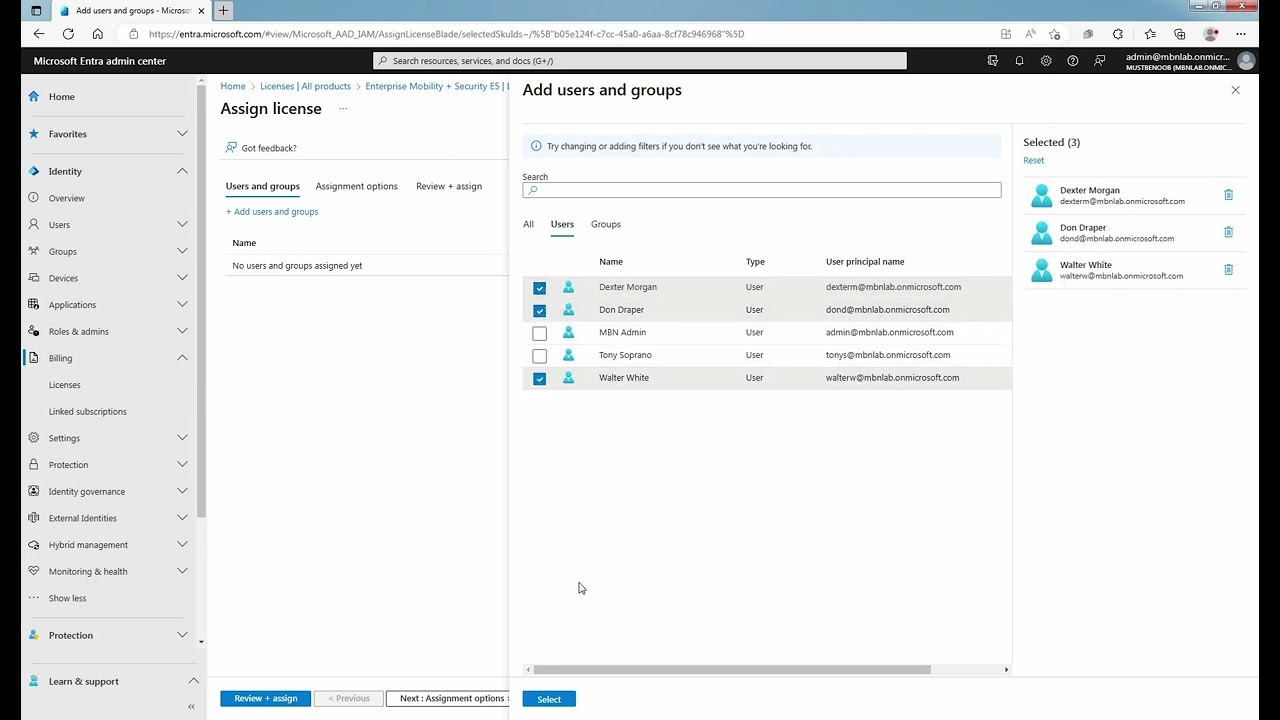Image resolution: width=1280 pixels, height=720 pixels.
Task: Click the sidebar's vertical scrollbar
Action: point(201,300)
